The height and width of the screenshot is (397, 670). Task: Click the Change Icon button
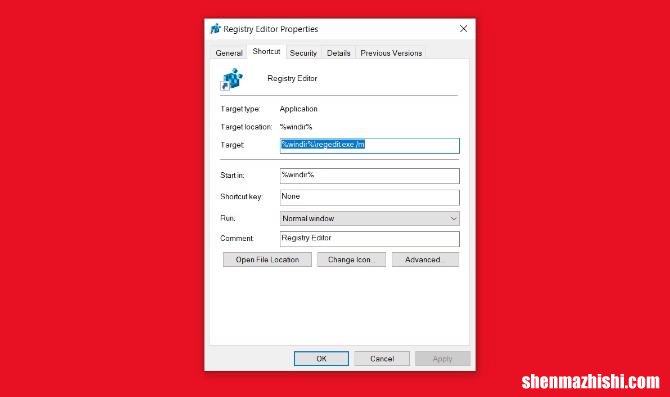coord(351,259)
